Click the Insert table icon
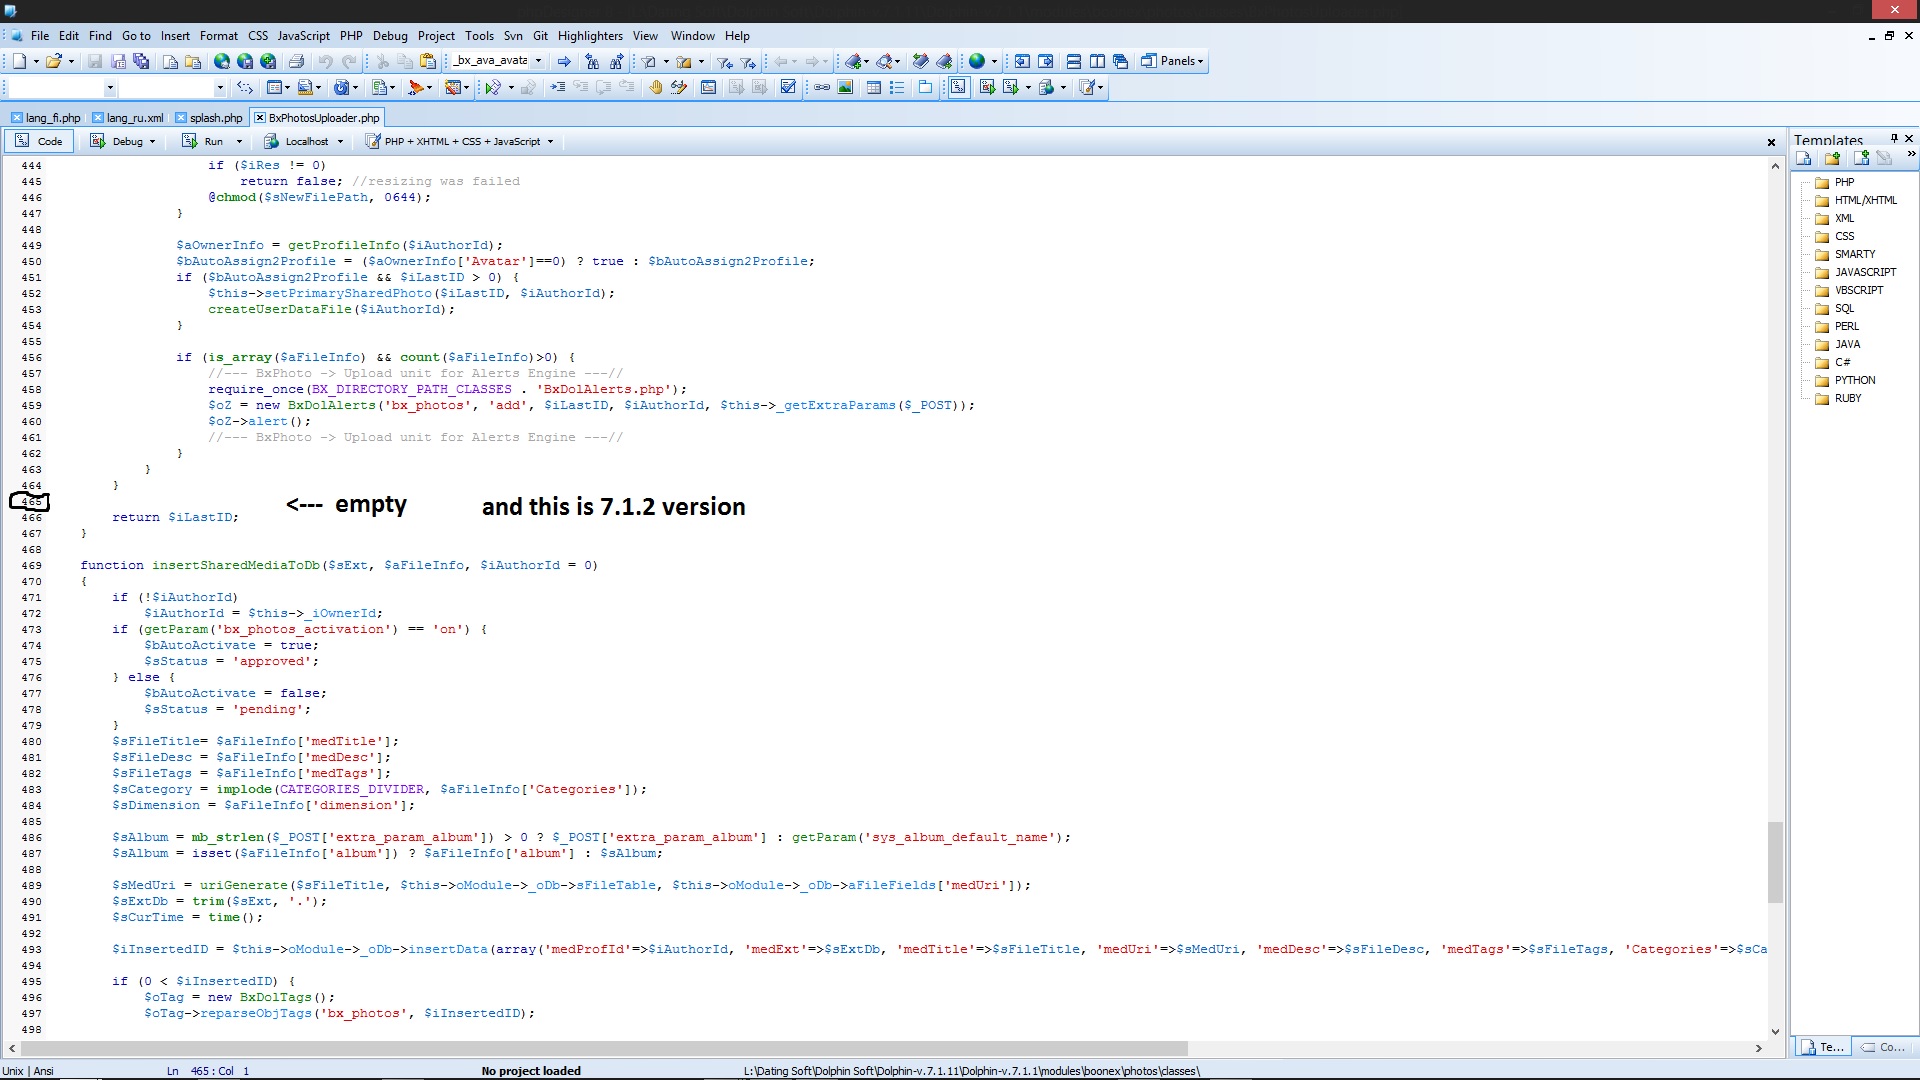 (873, 88)
